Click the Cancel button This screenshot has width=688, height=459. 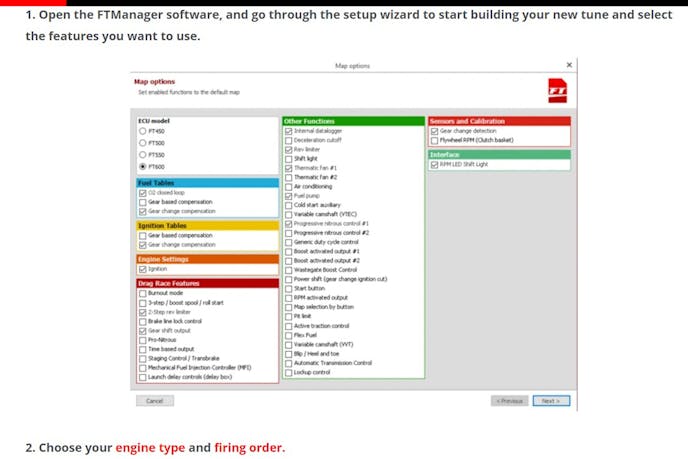(x=154, y=401)
